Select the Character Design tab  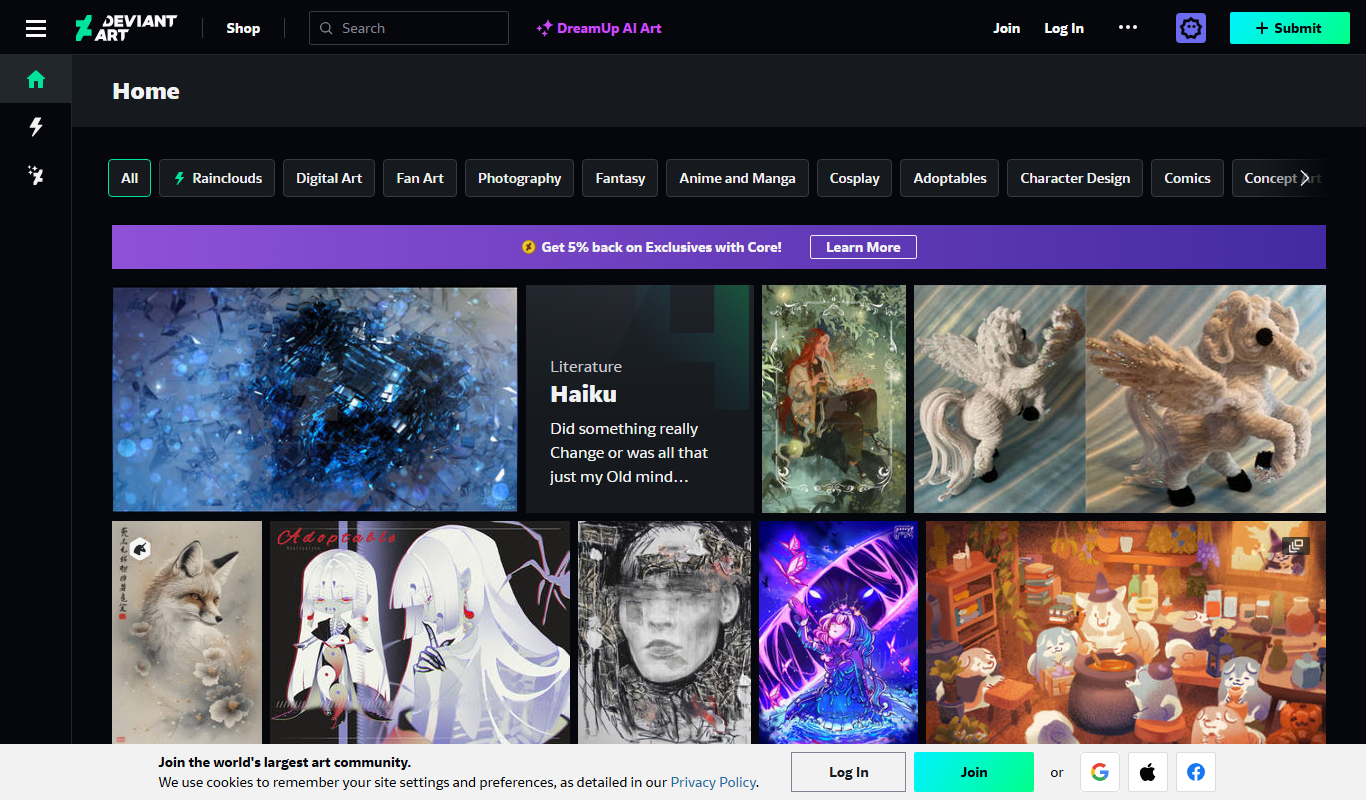click(x=1075, y=178)
